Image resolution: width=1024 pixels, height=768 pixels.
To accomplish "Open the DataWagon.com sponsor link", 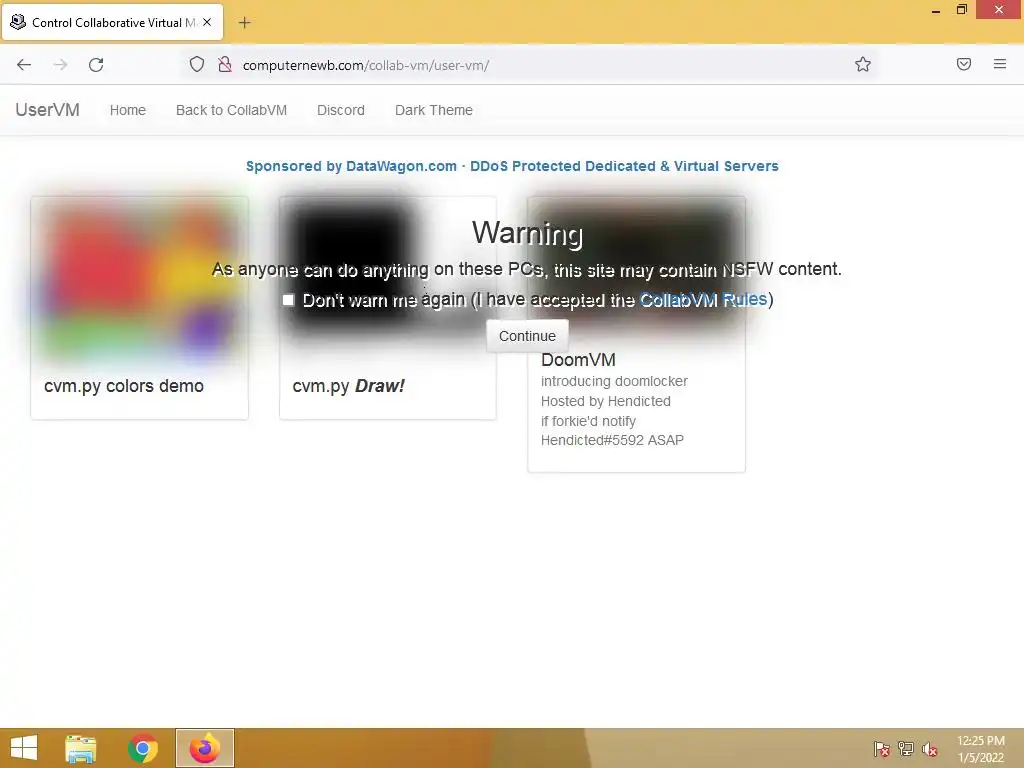I will point(512,166).
